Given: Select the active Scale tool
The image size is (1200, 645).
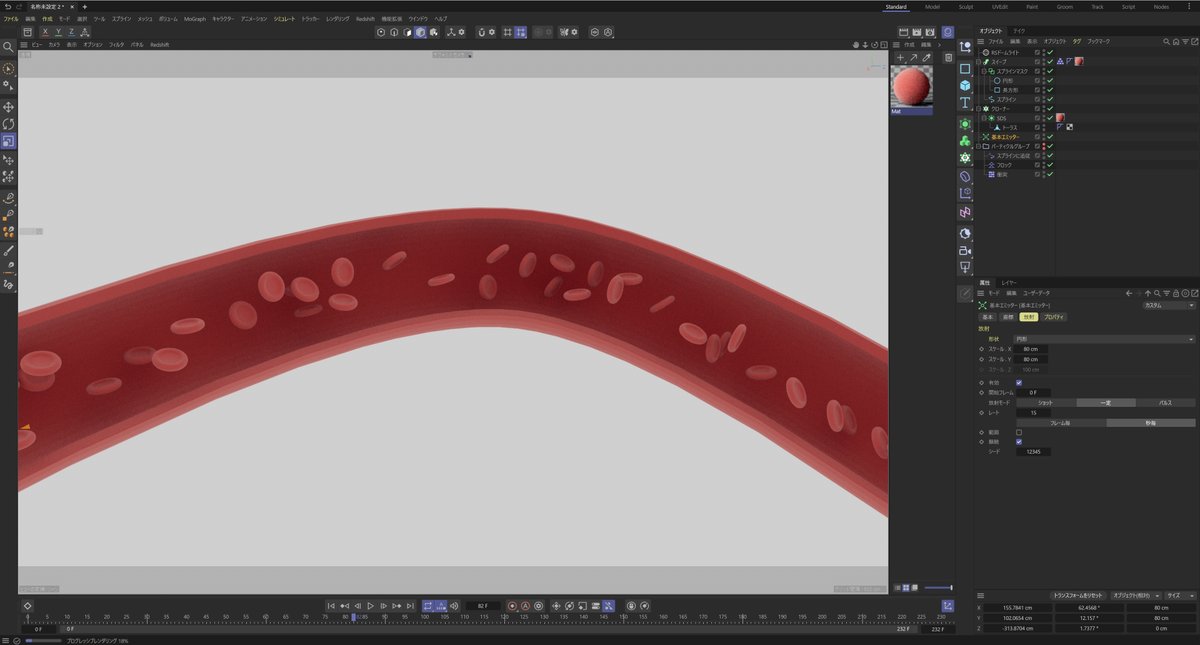Looking at the screenshot, I should coord(9,141).
